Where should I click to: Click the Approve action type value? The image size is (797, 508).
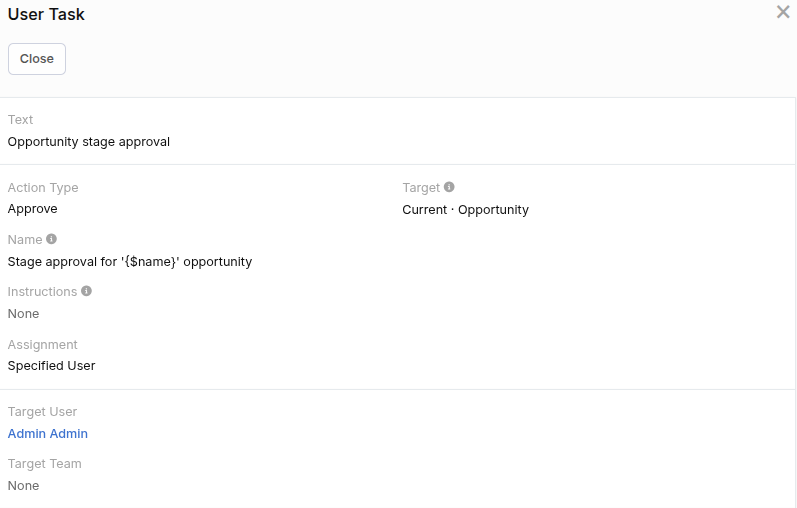point(33,209)
